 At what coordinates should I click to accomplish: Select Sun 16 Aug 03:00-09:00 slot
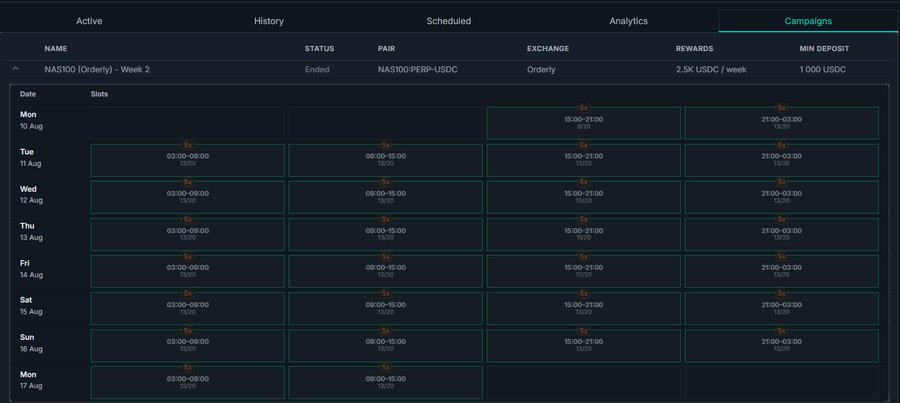188,346
